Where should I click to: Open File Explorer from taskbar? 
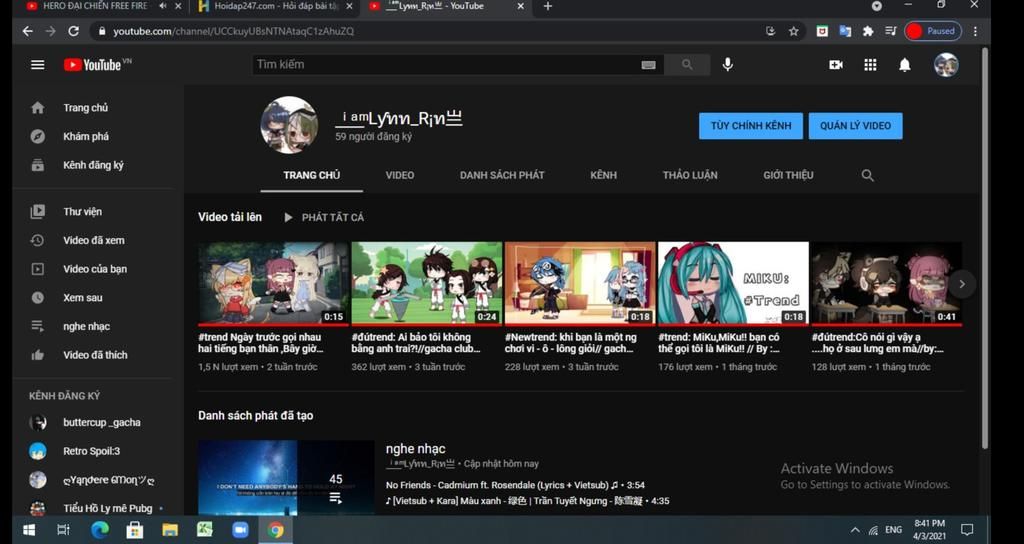coord(170,530)
